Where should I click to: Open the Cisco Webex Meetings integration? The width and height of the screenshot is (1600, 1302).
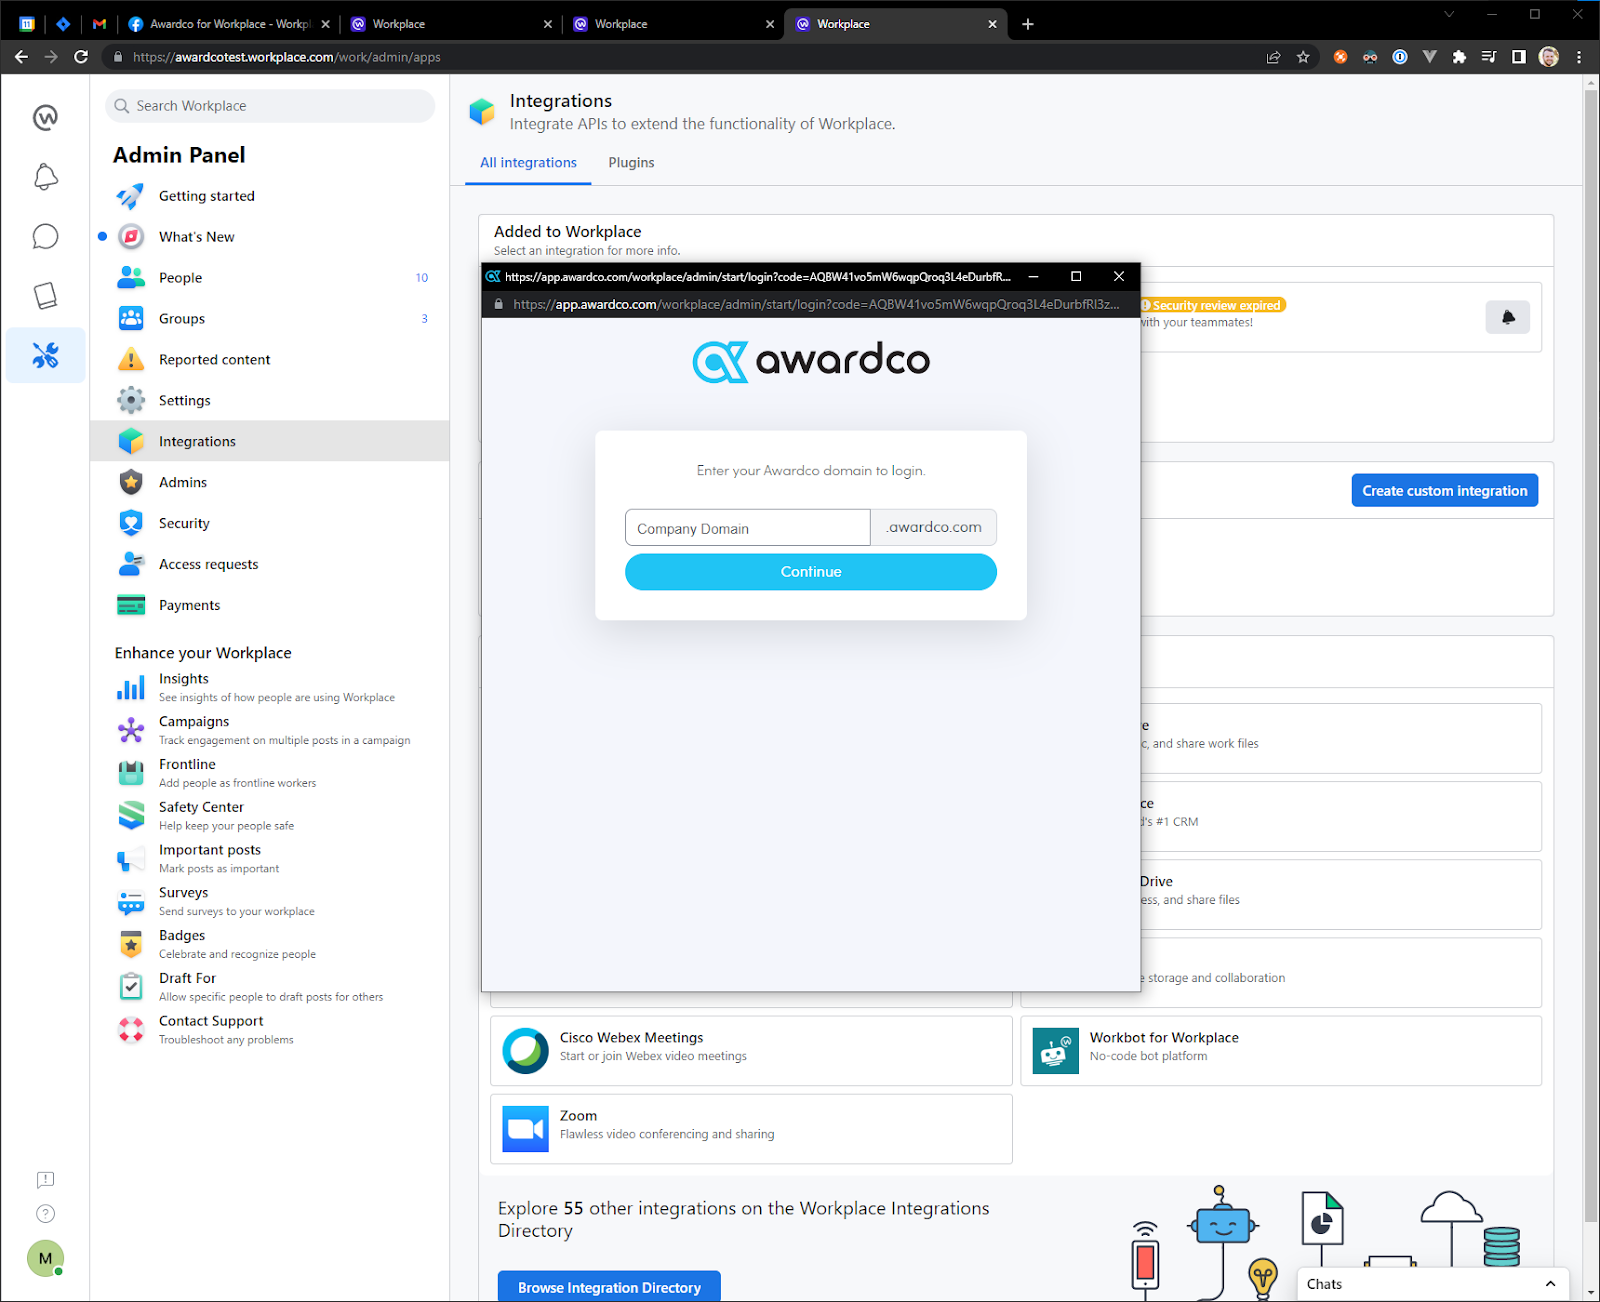[x=631, y=1038]
